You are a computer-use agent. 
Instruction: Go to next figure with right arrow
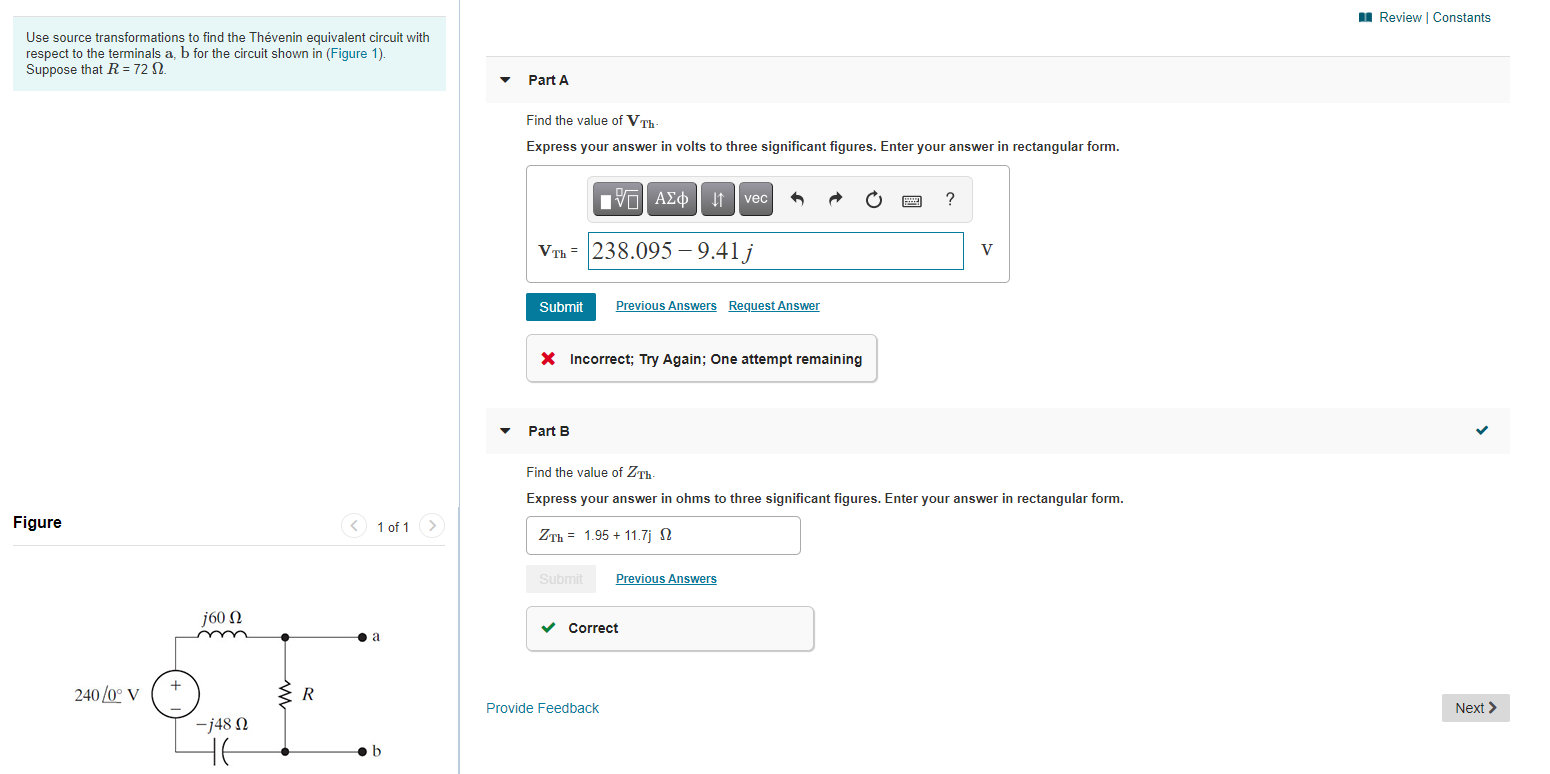tap(431, 525)
